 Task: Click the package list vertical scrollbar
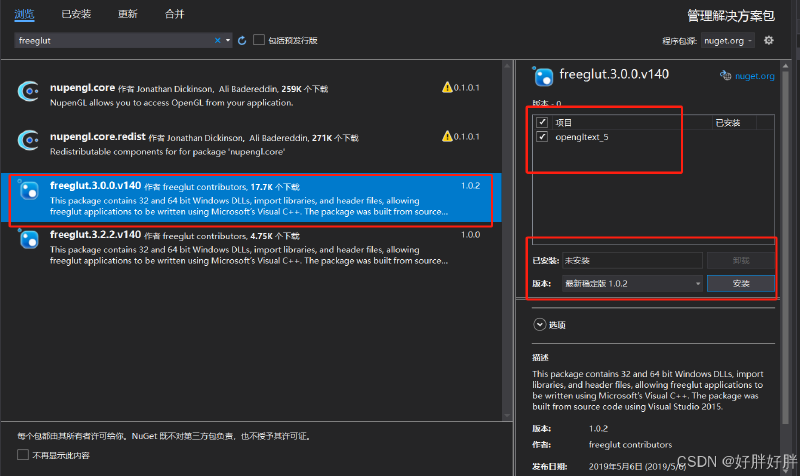507,240
